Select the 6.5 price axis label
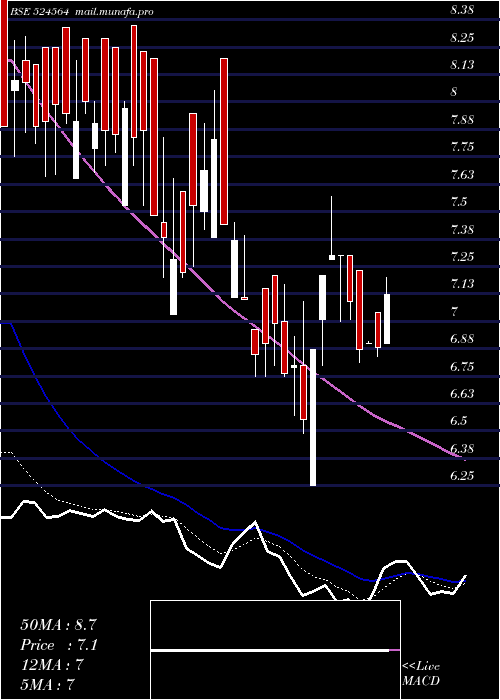 pyautogui.click(x=458, y=422)
